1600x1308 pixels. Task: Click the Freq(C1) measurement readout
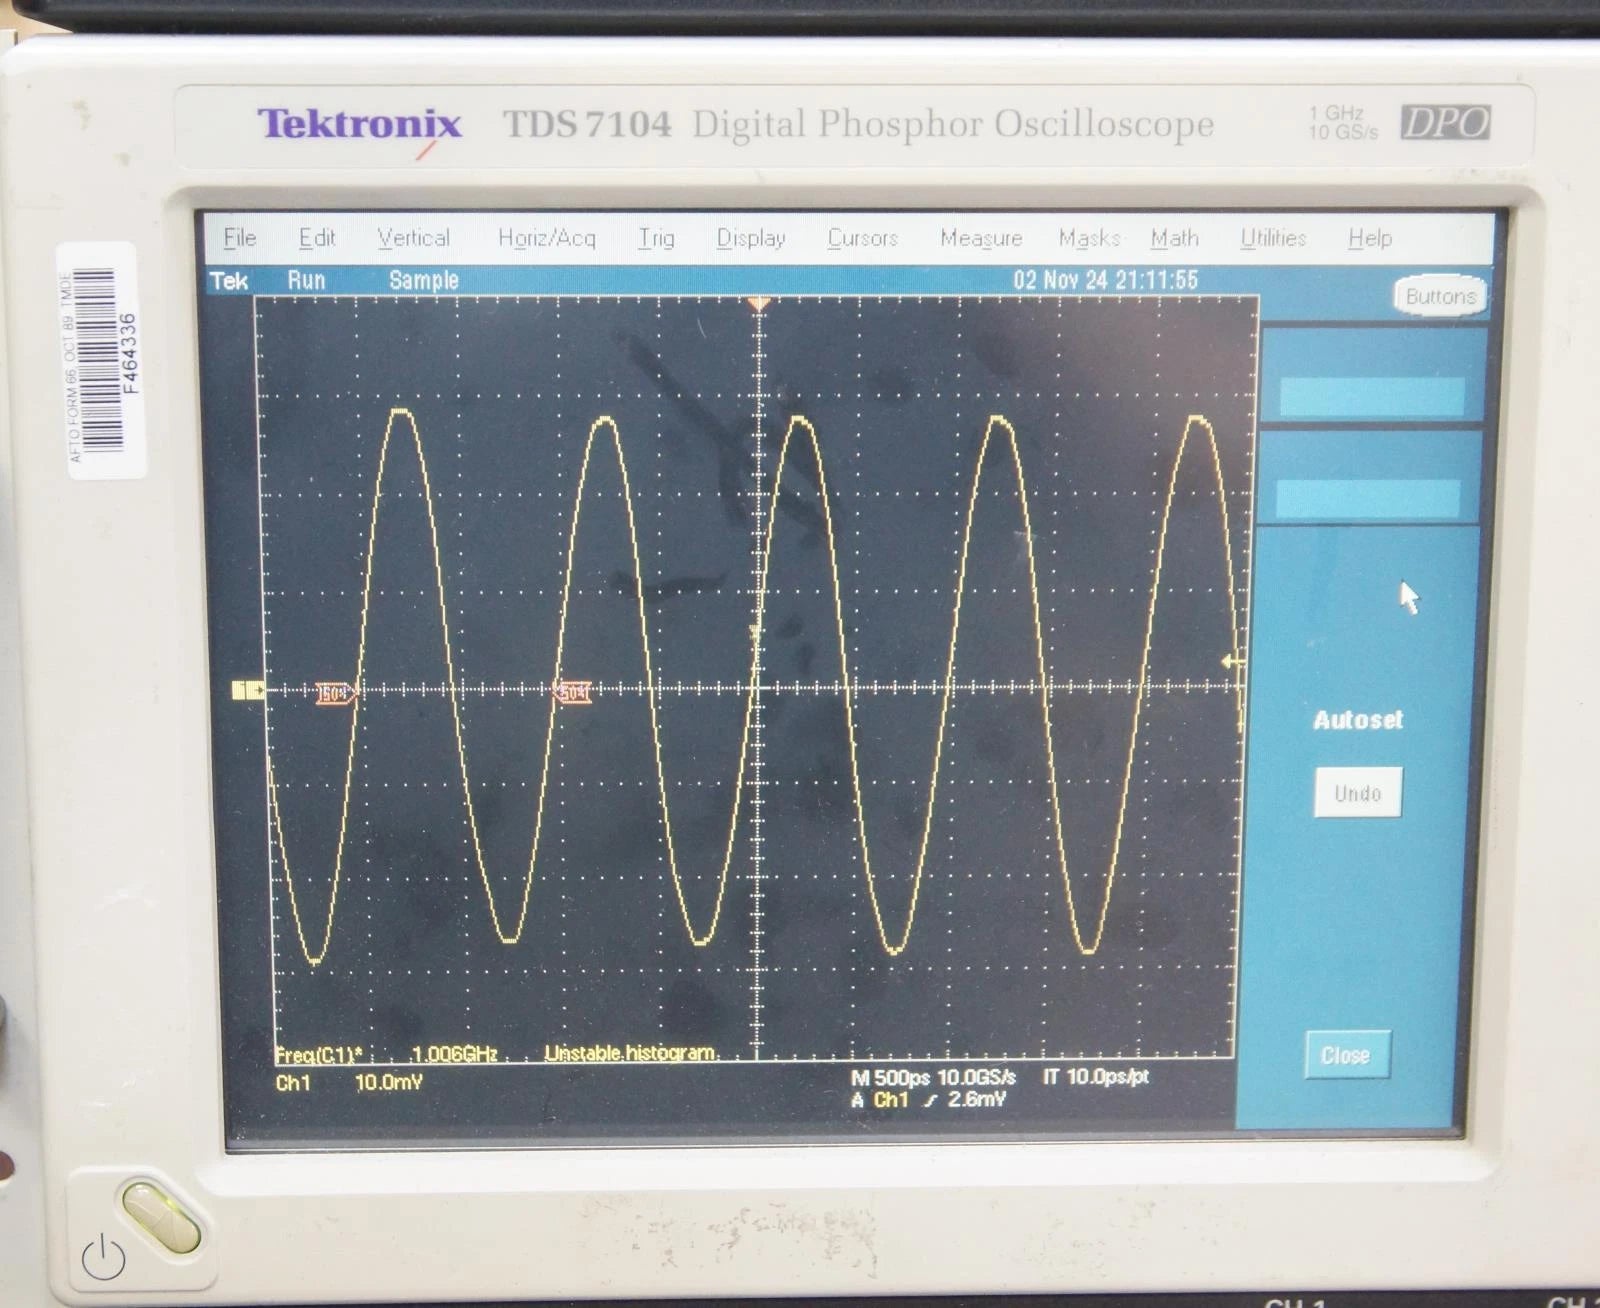318,1054
